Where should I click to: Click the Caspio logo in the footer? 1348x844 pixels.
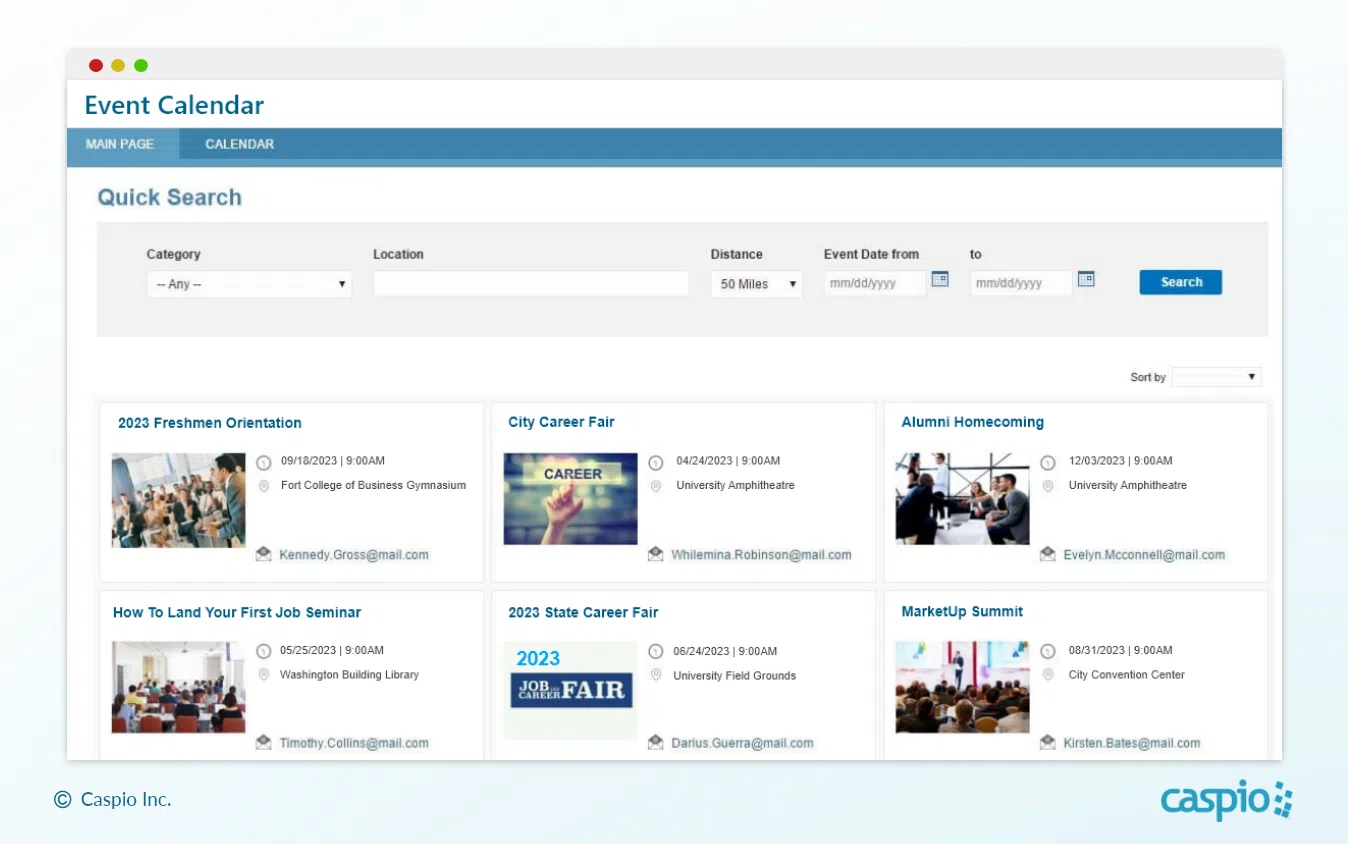tap(1224, 800)
